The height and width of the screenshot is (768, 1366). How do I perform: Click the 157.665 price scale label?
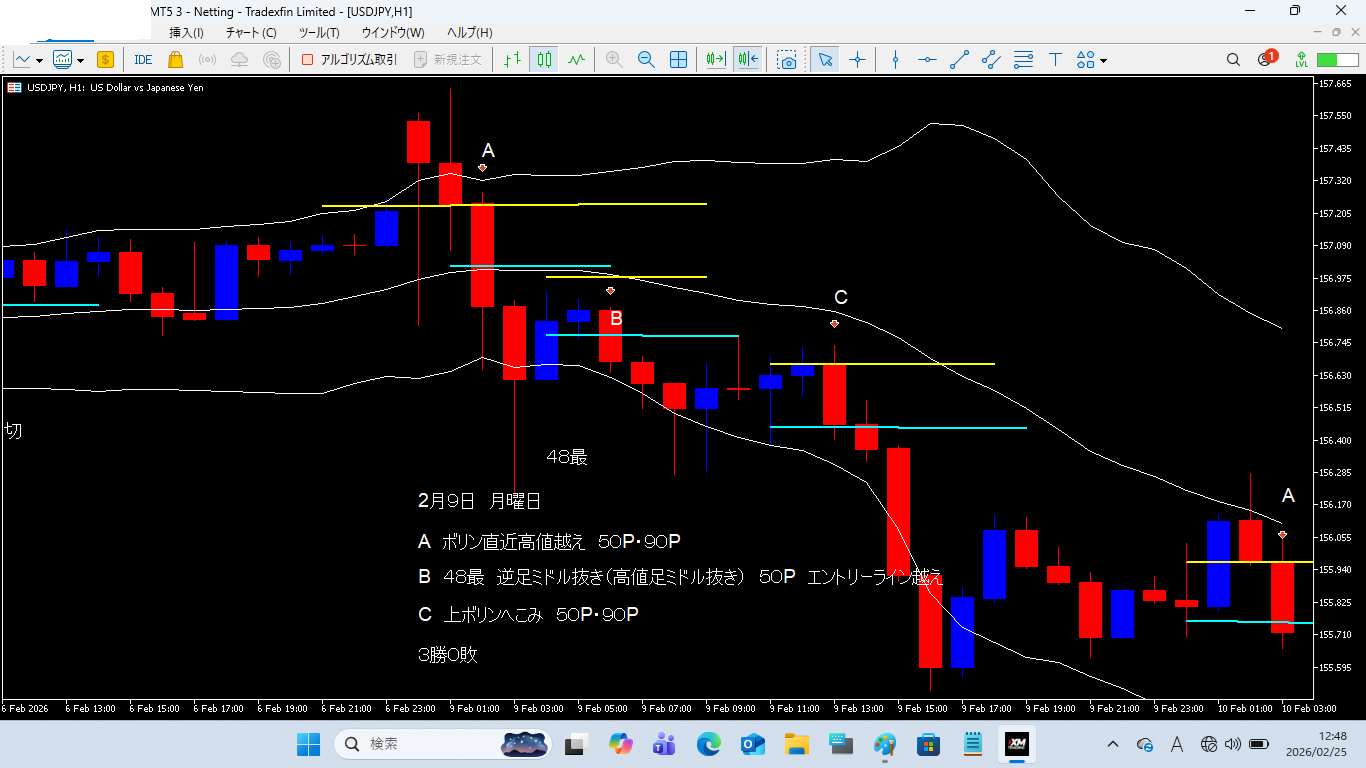pyautogui.click(x=1337, y=84)
